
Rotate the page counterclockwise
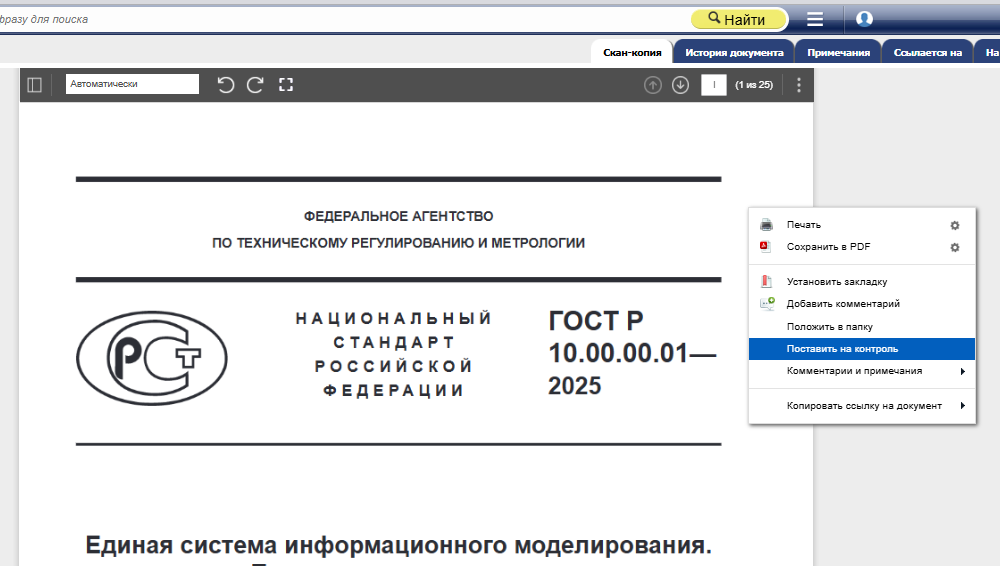coord(226,85)
